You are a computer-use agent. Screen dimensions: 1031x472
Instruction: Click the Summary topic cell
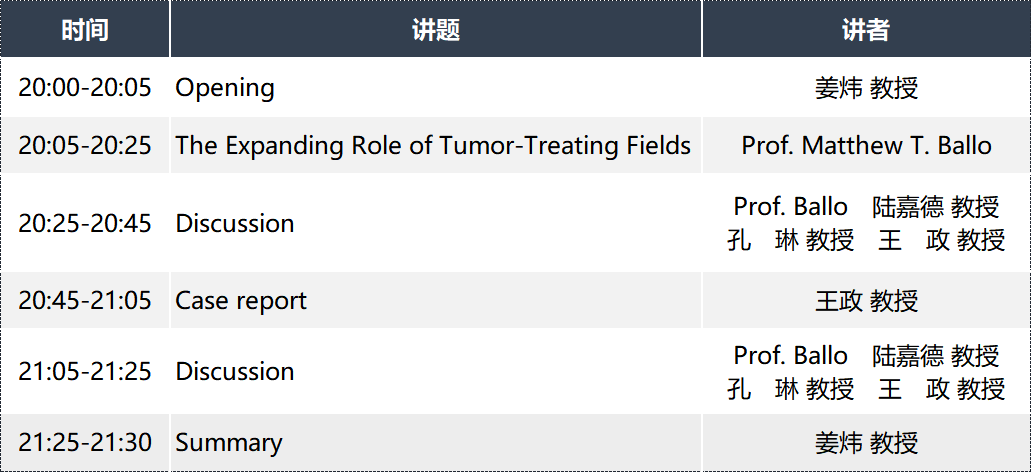pos(436,442)
